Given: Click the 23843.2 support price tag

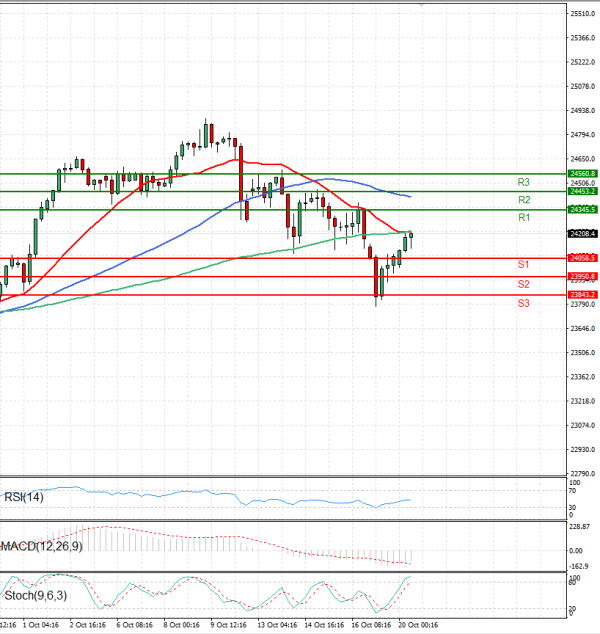Looking at the screenshot, I should click(x=581, y=295).
